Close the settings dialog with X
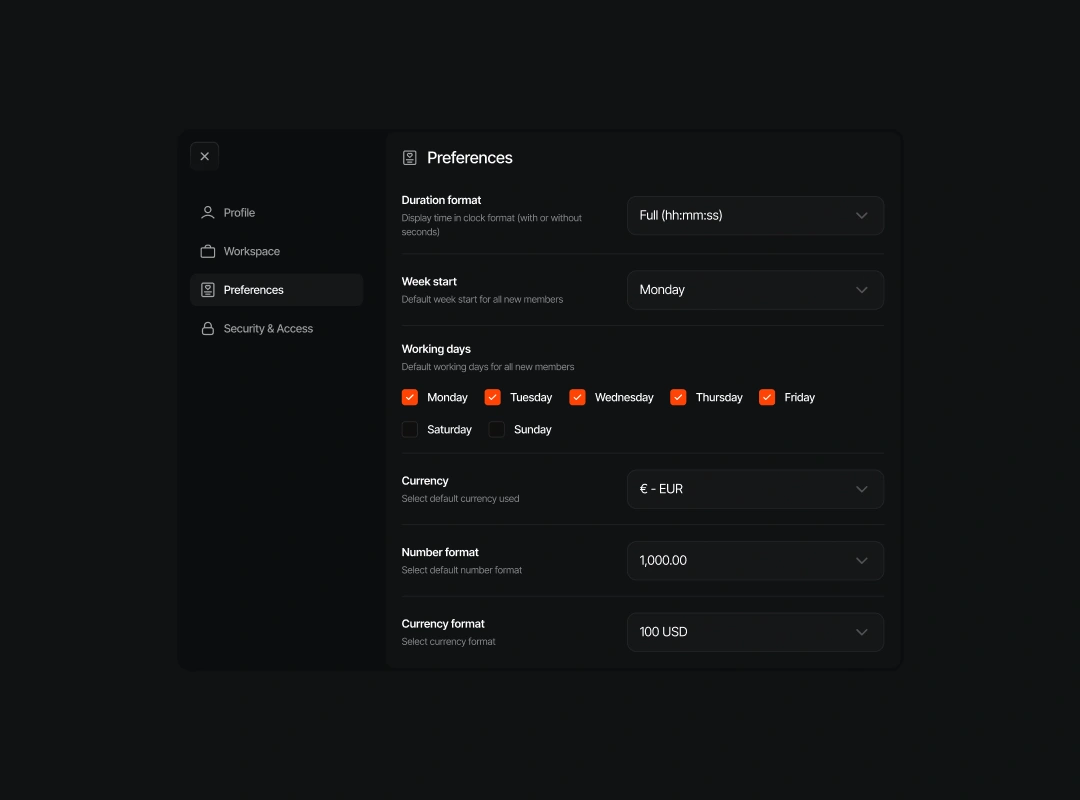This screenshot has width=1080, height=800. 205,156
